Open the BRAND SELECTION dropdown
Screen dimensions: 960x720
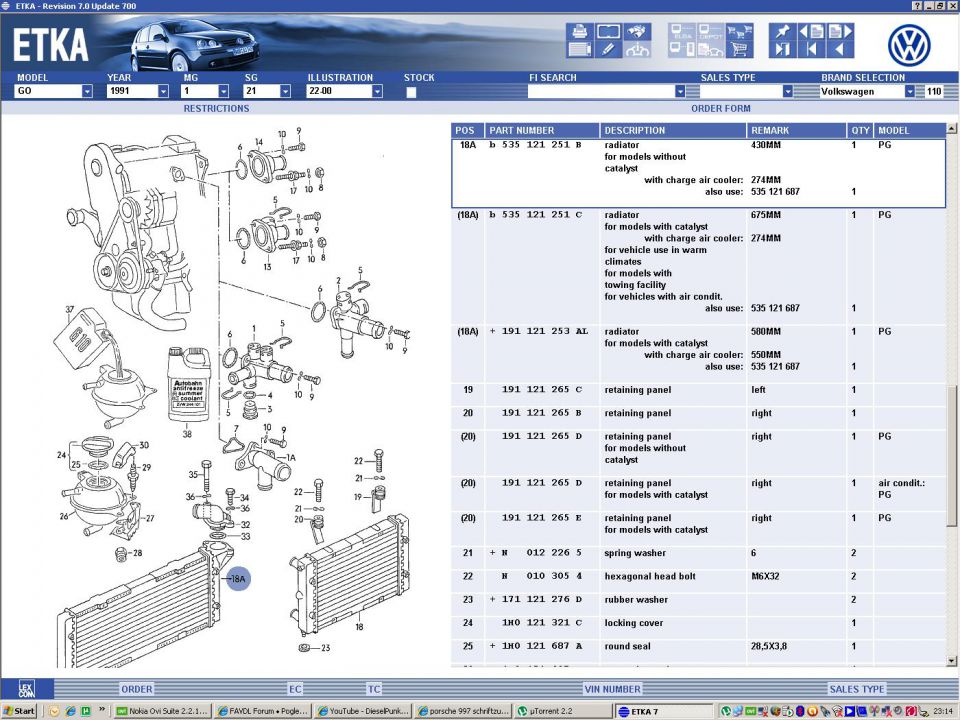[x=910, y=91]
